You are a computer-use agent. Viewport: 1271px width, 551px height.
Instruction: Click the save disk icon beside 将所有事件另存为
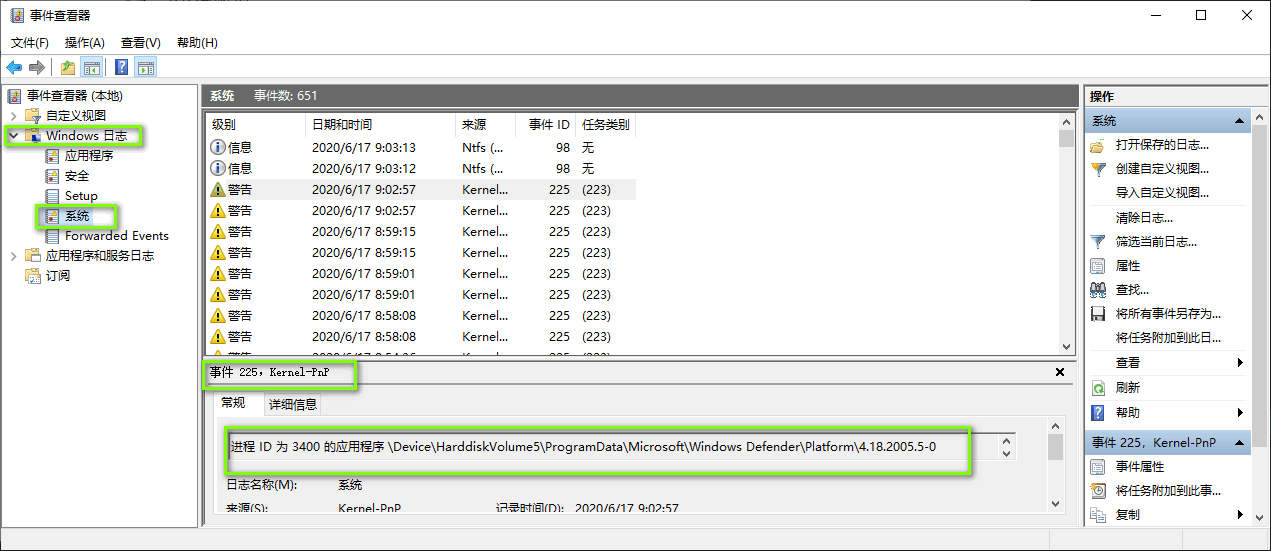tap(1098, 314)
